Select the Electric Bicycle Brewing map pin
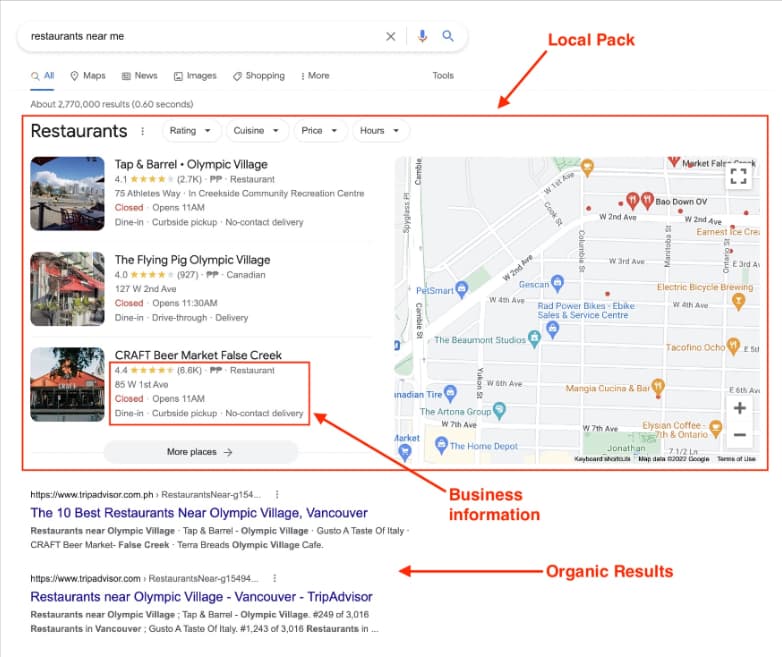The width and height of the screenshot is (782, 657). (739, 301)
